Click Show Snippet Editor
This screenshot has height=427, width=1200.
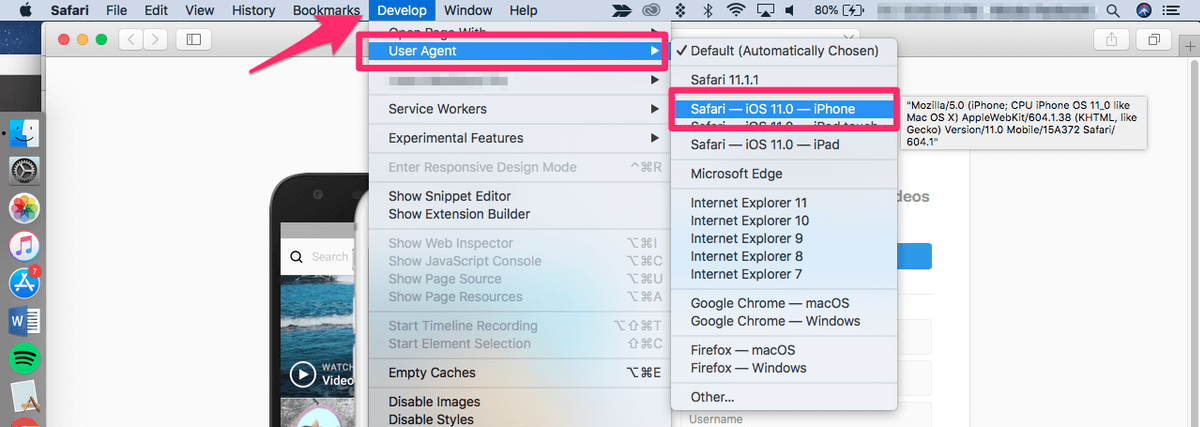tap(519, 196)
